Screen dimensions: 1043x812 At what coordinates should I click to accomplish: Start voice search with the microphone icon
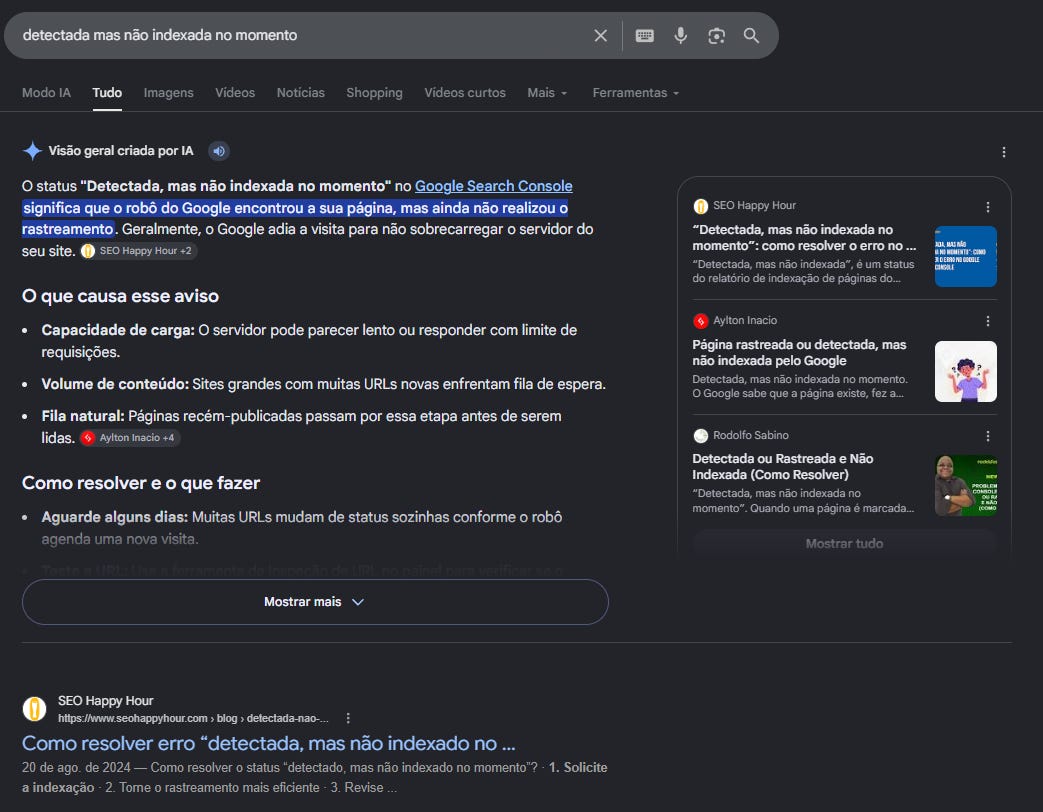coord(680,36)
